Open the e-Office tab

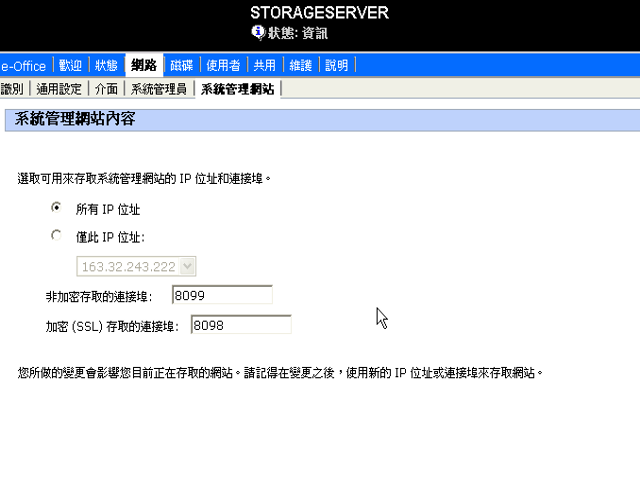pyautogui.click(x=23, y=66)
